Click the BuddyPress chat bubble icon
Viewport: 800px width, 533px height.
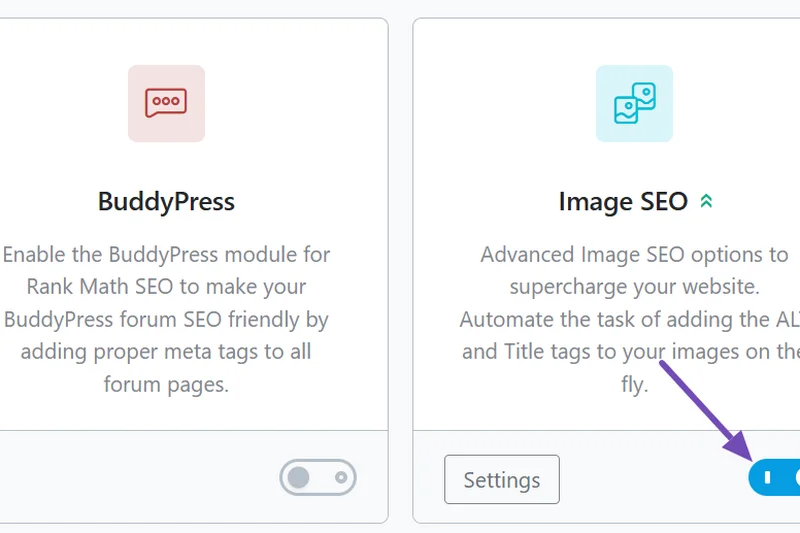(x=166, y=104)
